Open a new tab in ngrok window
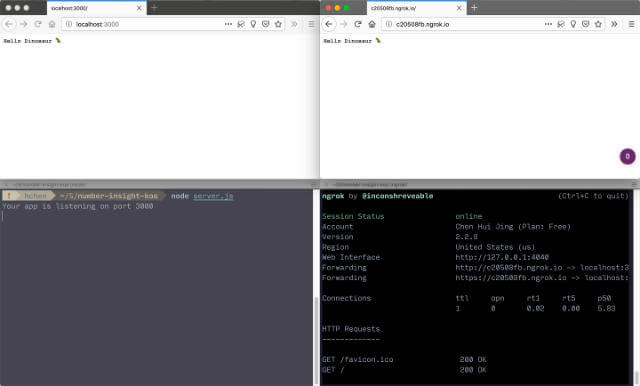The image size is (640, 386). point(474,8)
